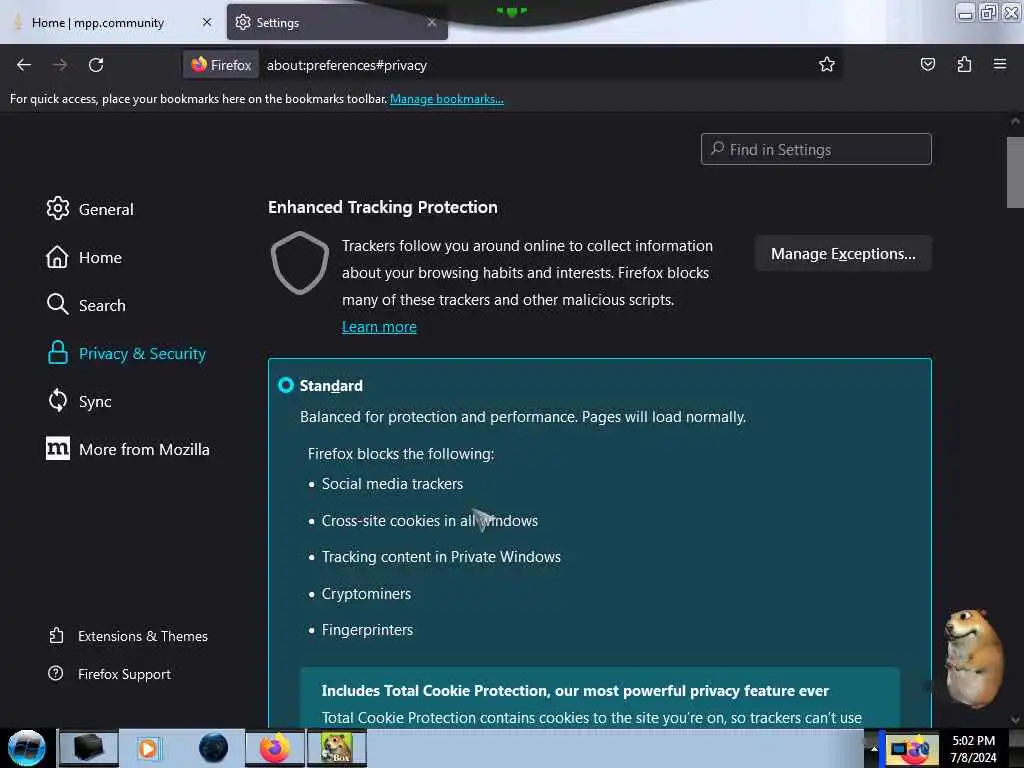The width and height of the screenshot is (1024, 768).
Task: Open Search settings category
Action: (86, 305)
